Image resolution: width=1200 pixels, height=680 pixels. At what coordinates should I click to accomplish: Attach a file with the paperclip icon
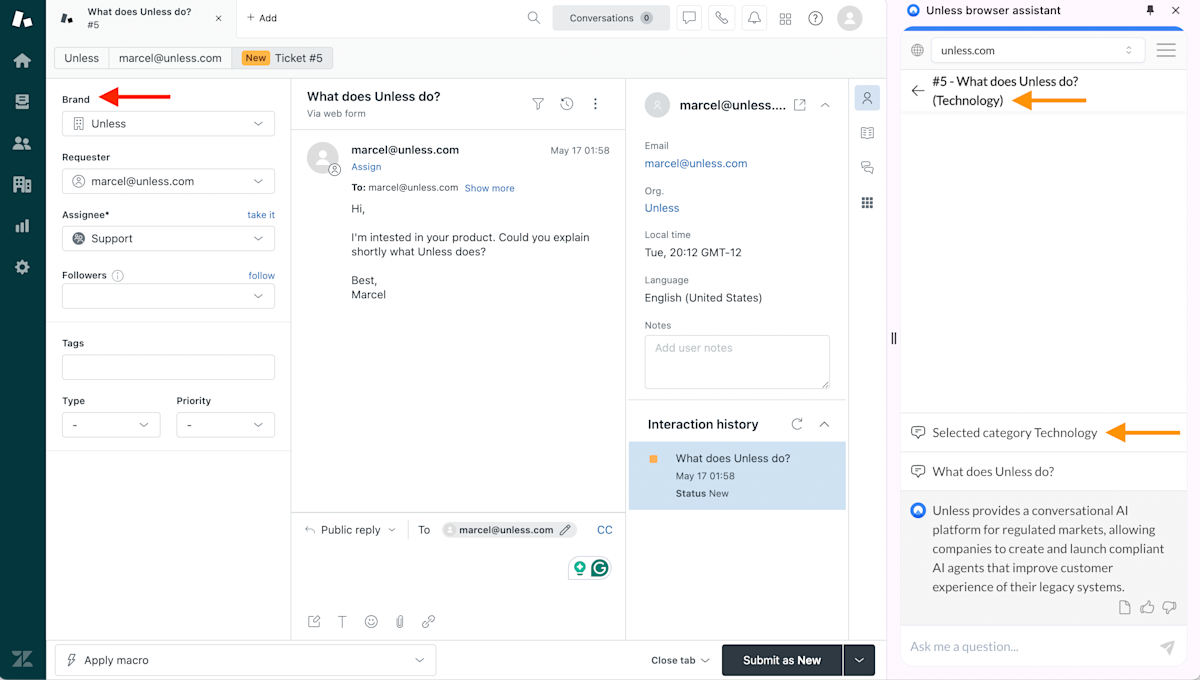[400, 621]
